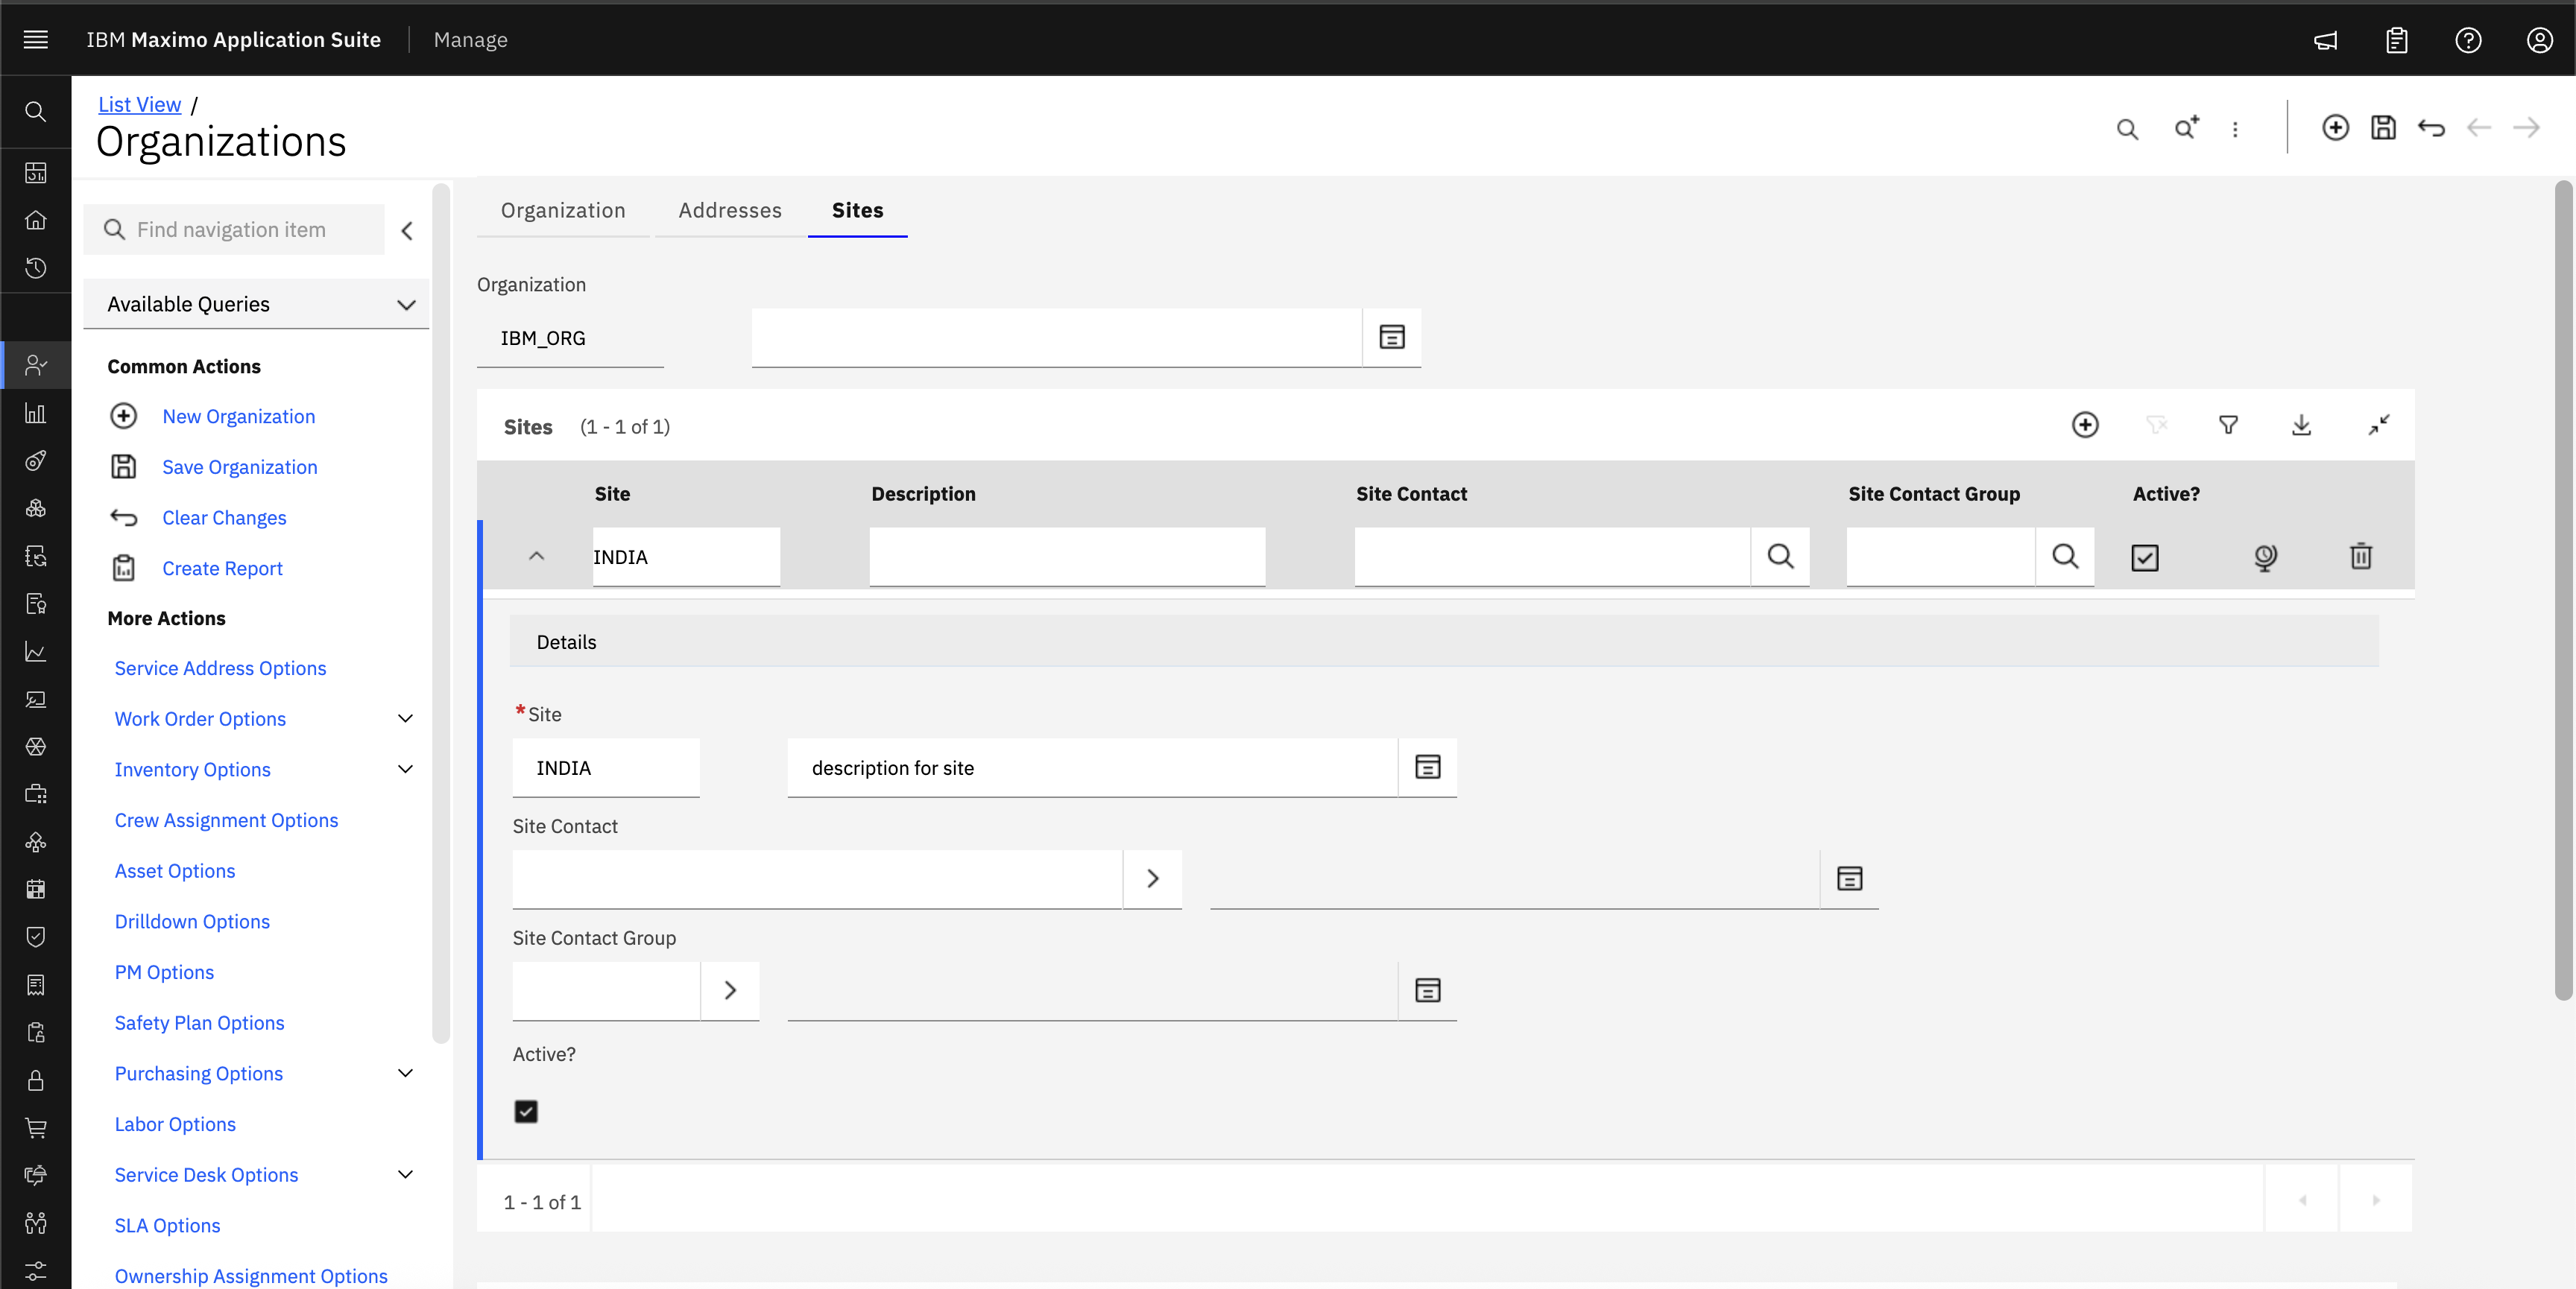Click the lock icon in left rail

[x=36, y=1080]
